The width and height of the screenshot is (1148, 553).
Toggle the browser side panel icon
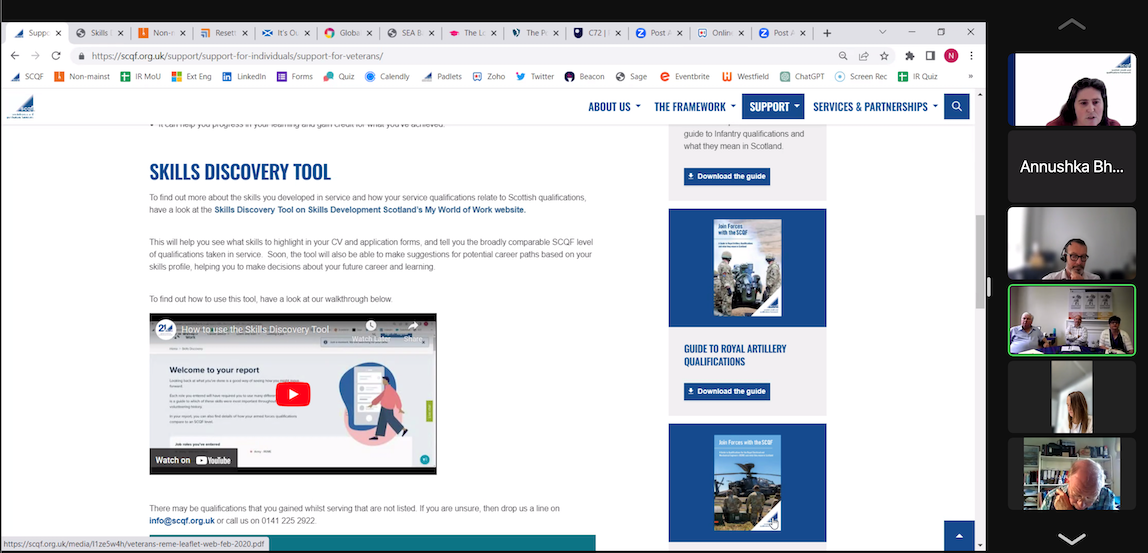point(931,56)
